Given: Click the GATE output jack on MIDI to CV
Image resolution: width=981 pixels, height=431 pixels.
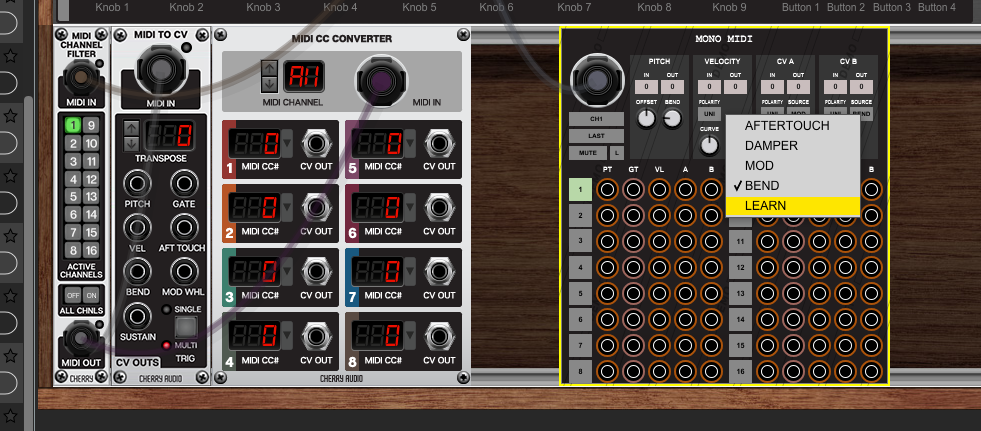Looking at the screenshot, I should [x=184, y=183].
